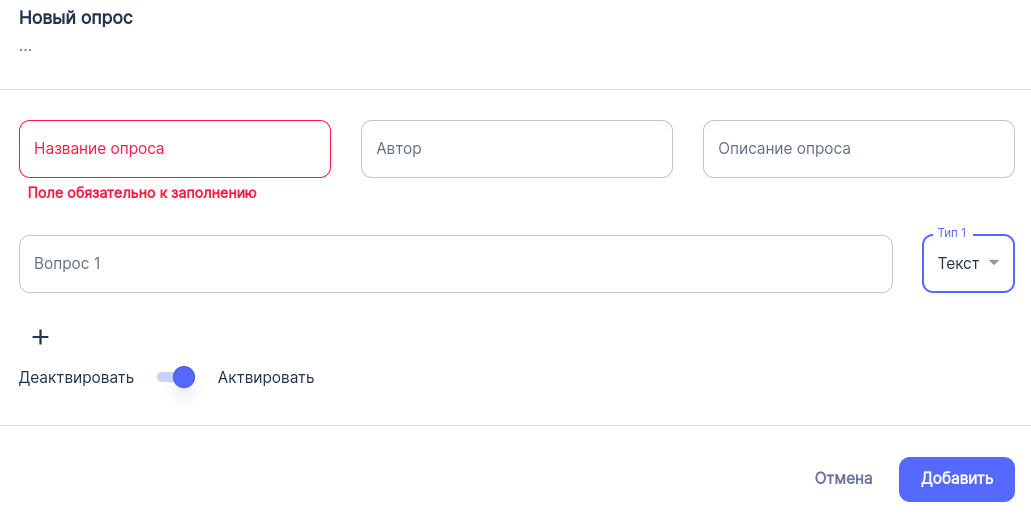Click the "Новый опрос" heading
1031x514 pixels.
[76, 17]
